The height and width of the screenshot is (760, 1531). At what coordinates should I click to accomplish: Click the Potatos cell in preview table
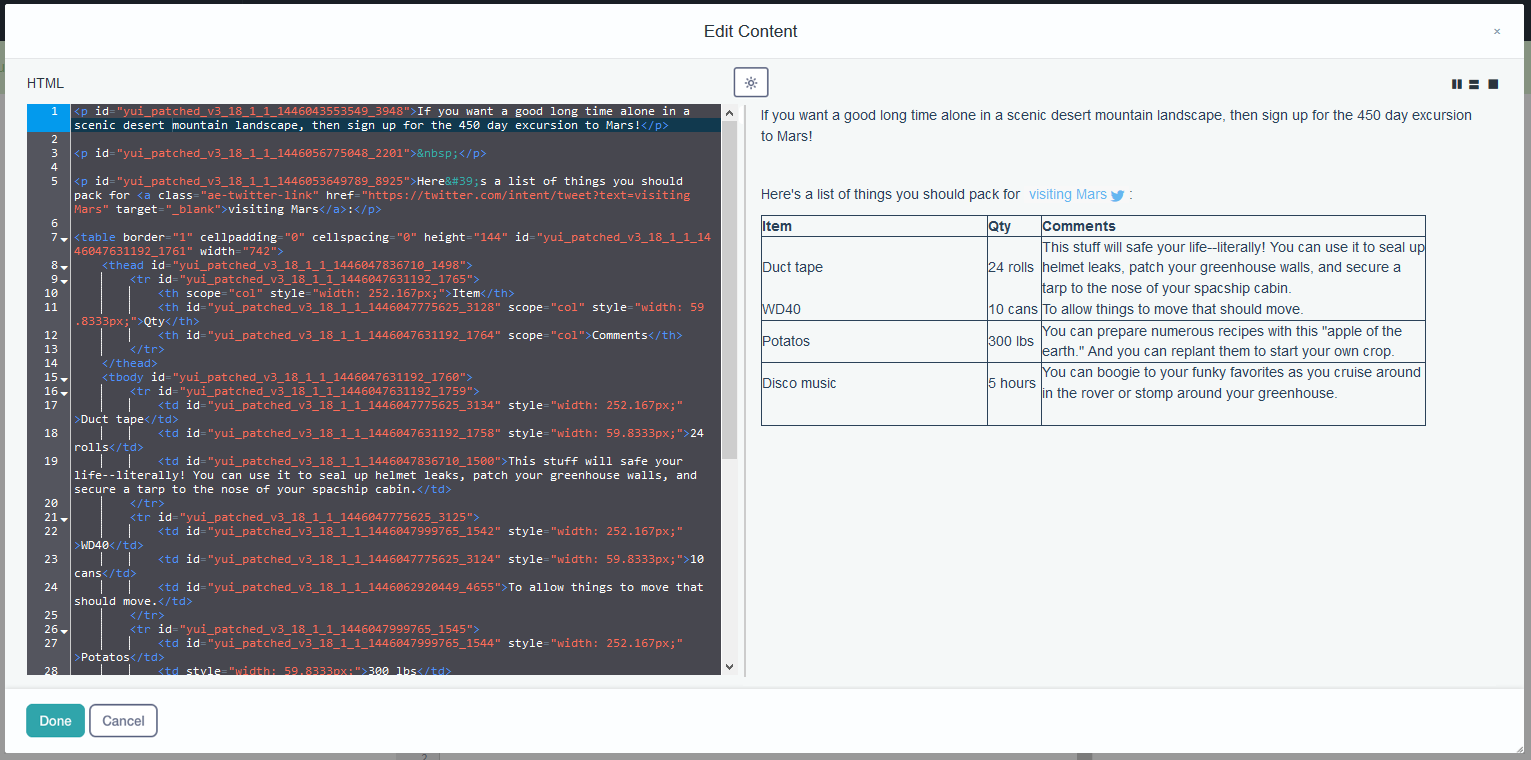click(874, 341)
